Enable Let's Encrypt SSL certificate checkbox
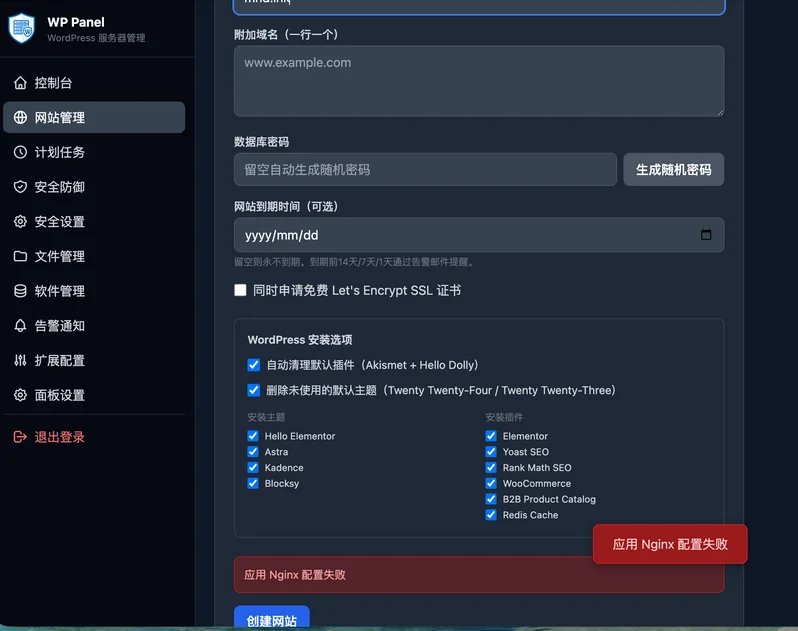 point(240,290)
